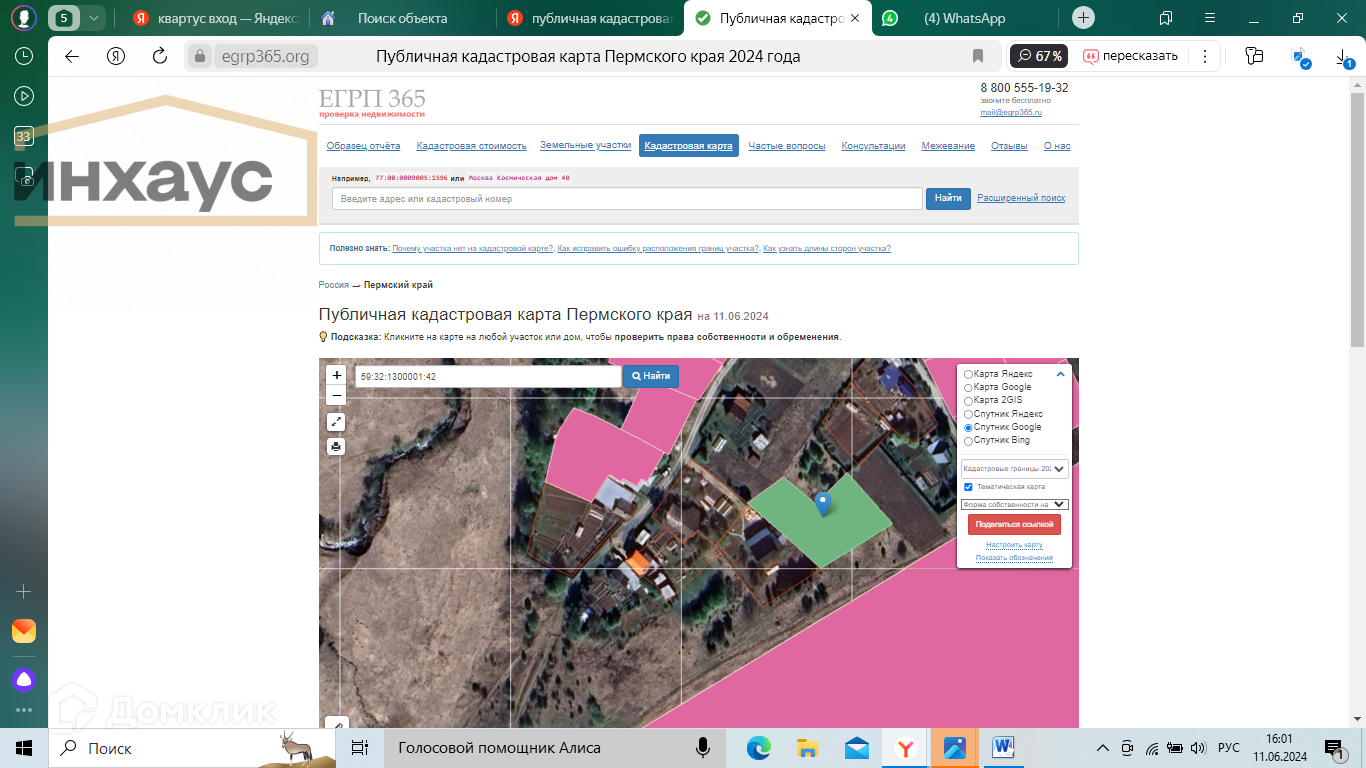The width and height of the screenshot is (1366, 768).
Task: Print the cadastral map
Action: point(337,447)
